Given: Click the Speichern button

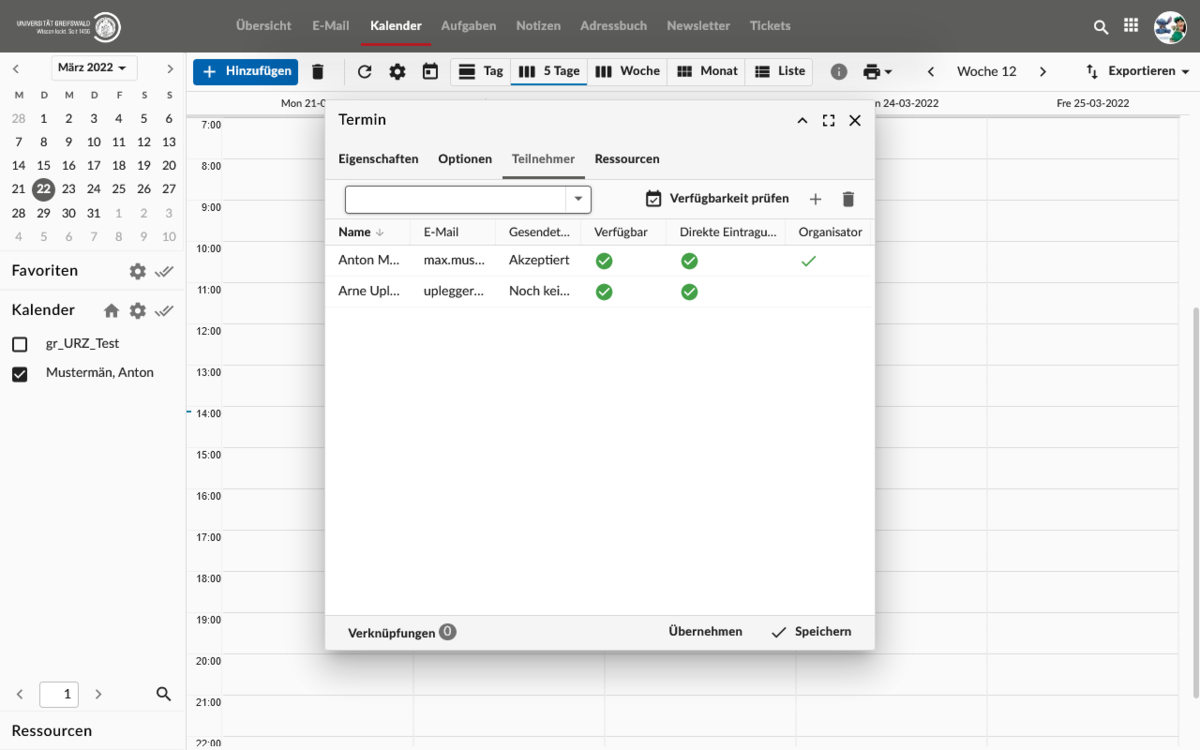Looking at the screenshot, I should 811,632.
